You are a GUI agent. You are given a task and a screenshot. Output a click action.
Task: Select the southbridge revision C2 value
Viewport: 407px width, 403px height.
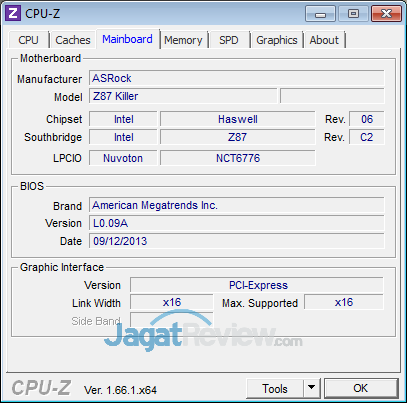coord(367,137)
